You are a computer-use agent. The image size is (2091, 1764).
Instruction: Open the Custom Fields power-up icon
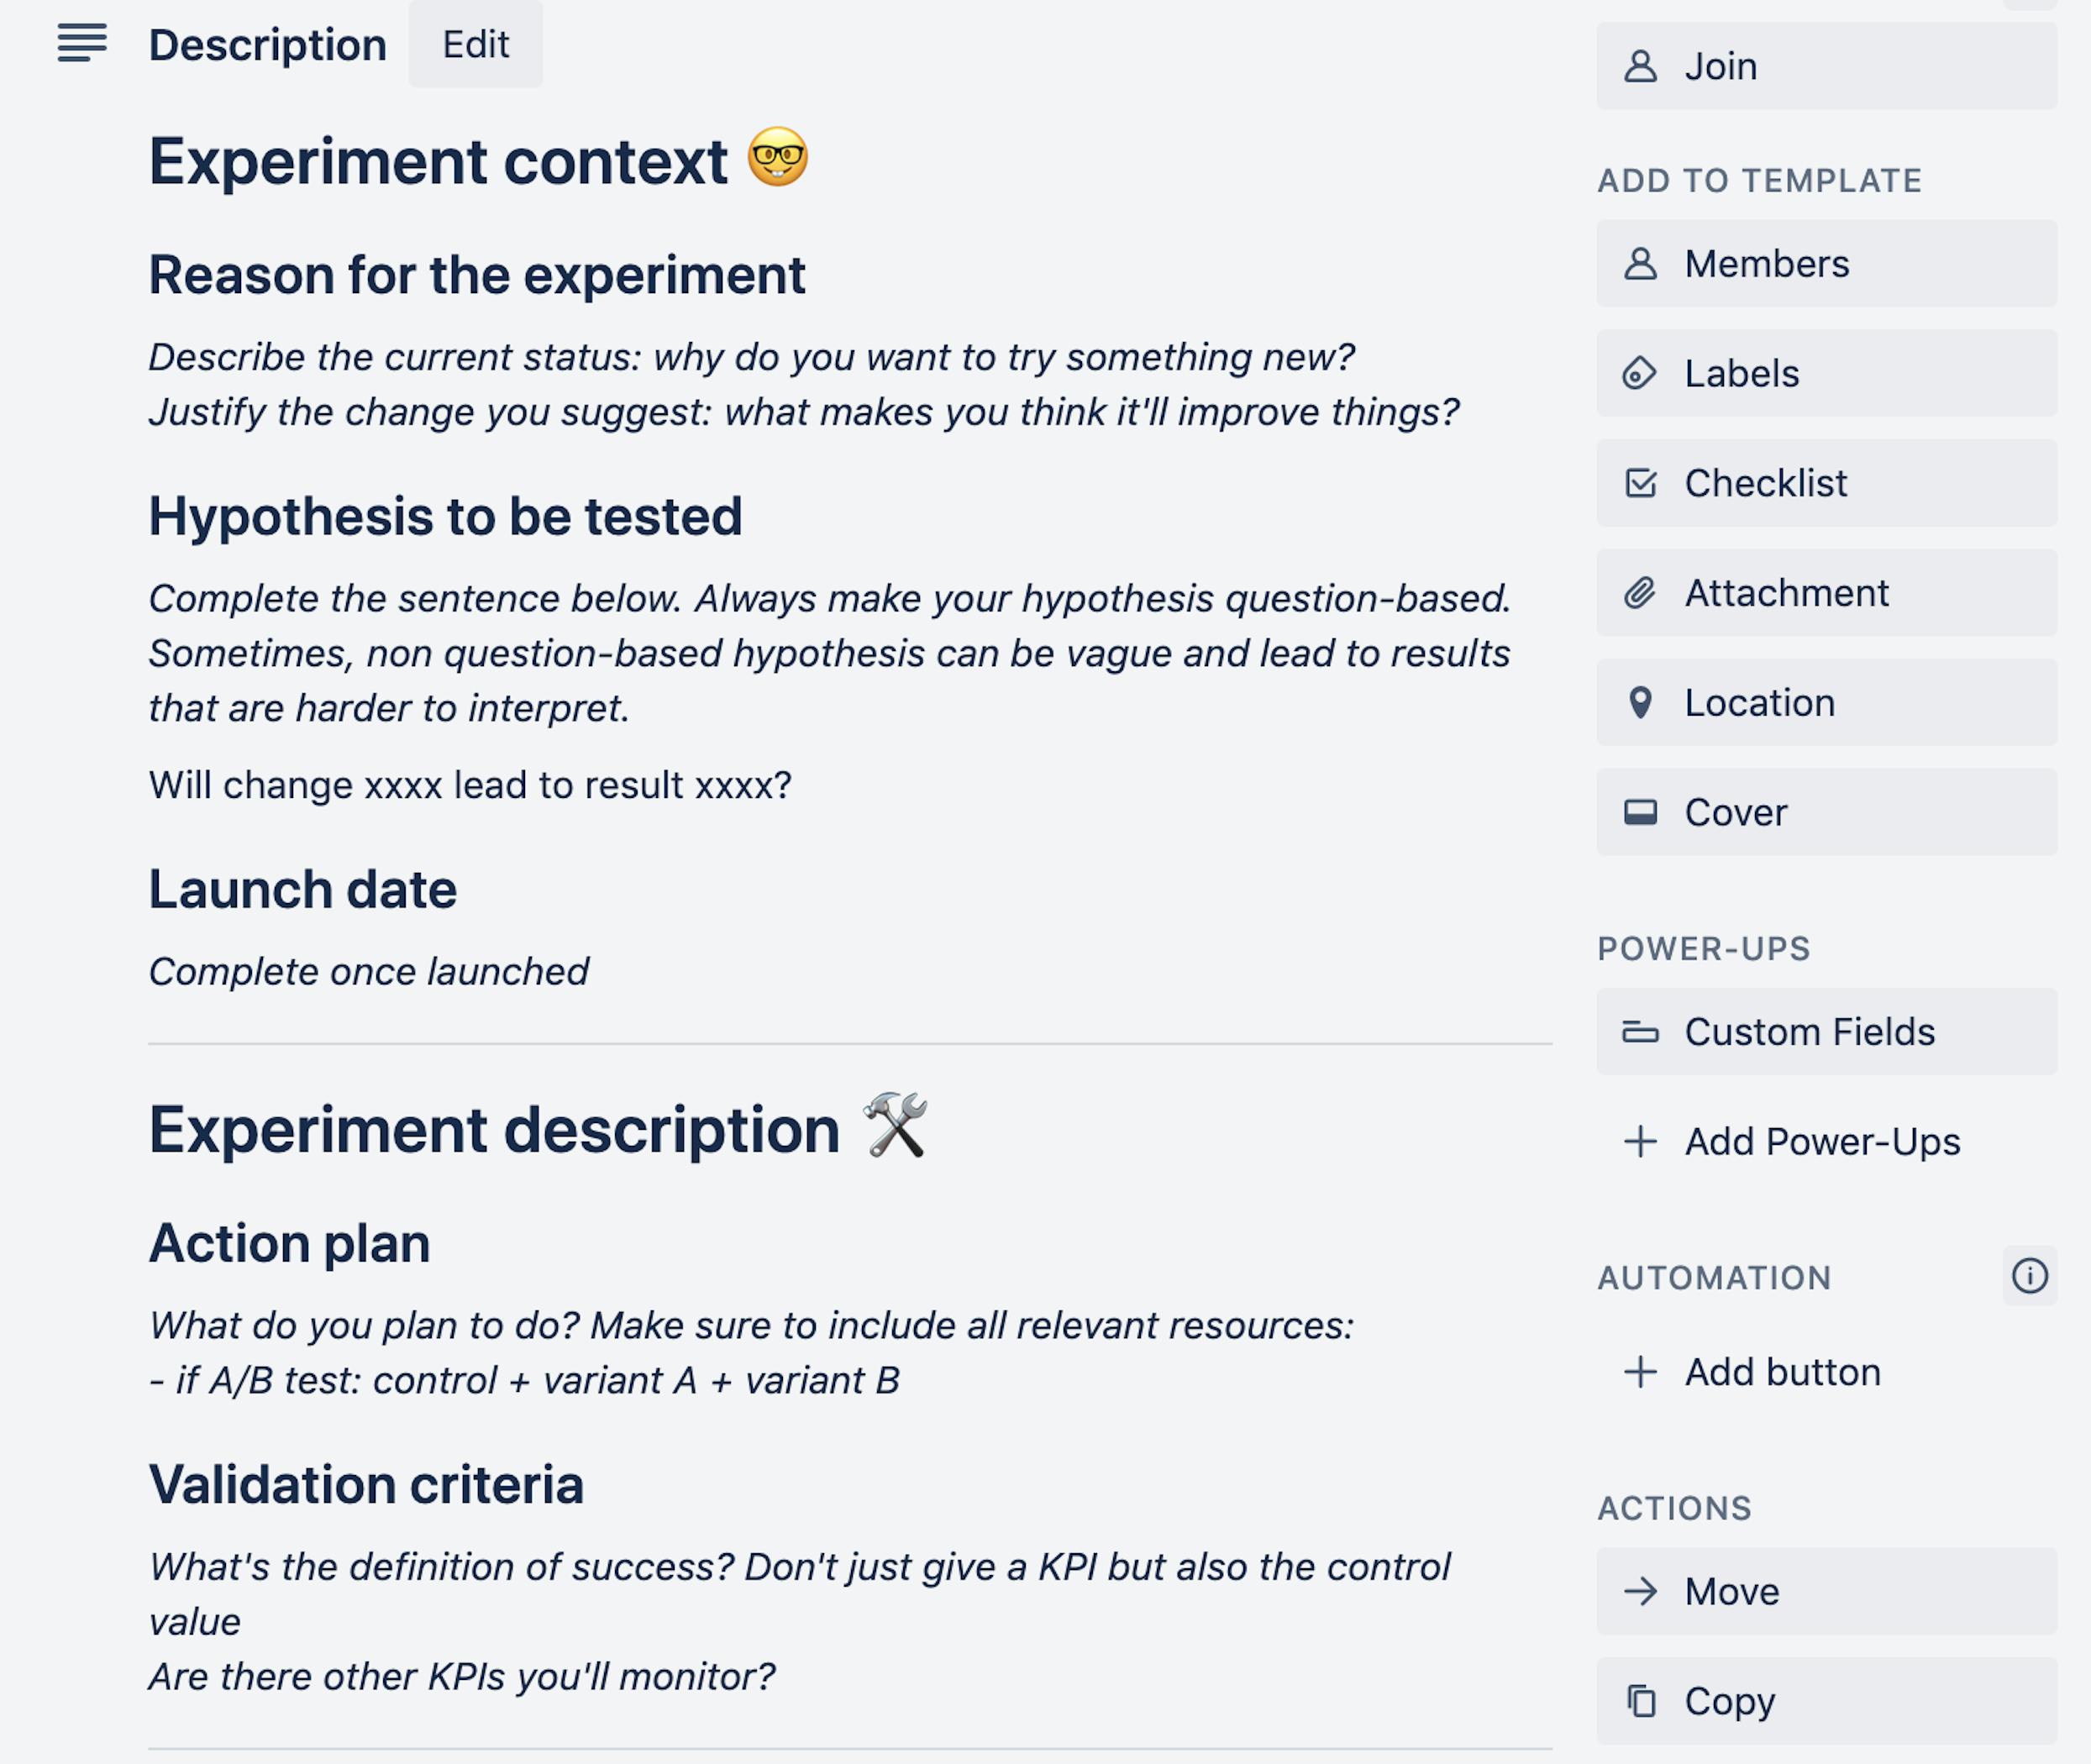1641,1031
